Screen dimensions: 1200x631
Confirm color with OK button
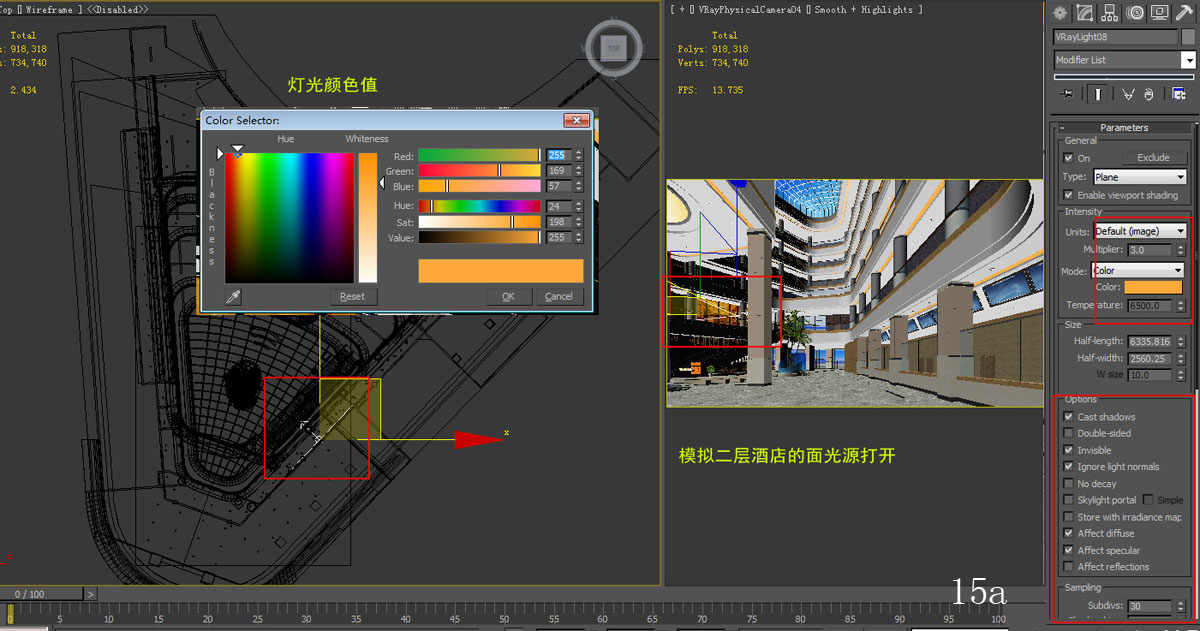(509, 296)
